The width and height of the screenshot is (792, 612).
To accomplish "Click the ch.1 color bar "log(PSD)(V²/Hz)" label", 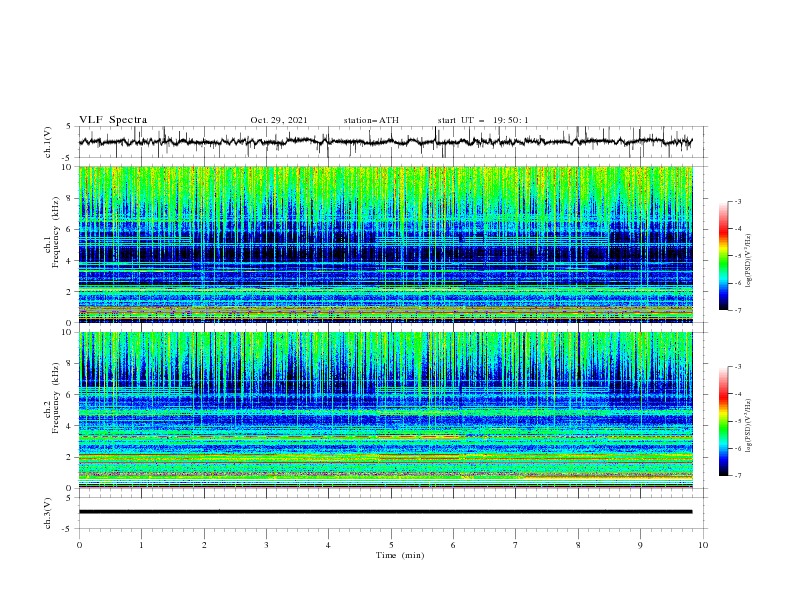I will 749,260.
